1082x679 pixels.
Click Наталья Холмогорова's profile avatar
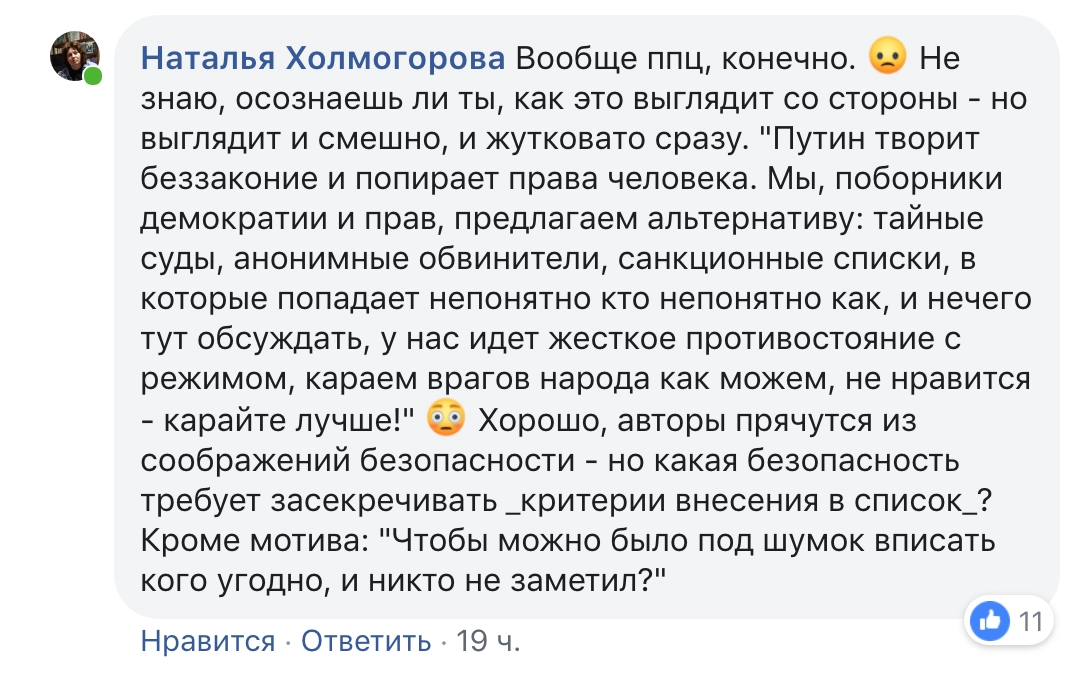pyautogui.click(x=74, y=56)
